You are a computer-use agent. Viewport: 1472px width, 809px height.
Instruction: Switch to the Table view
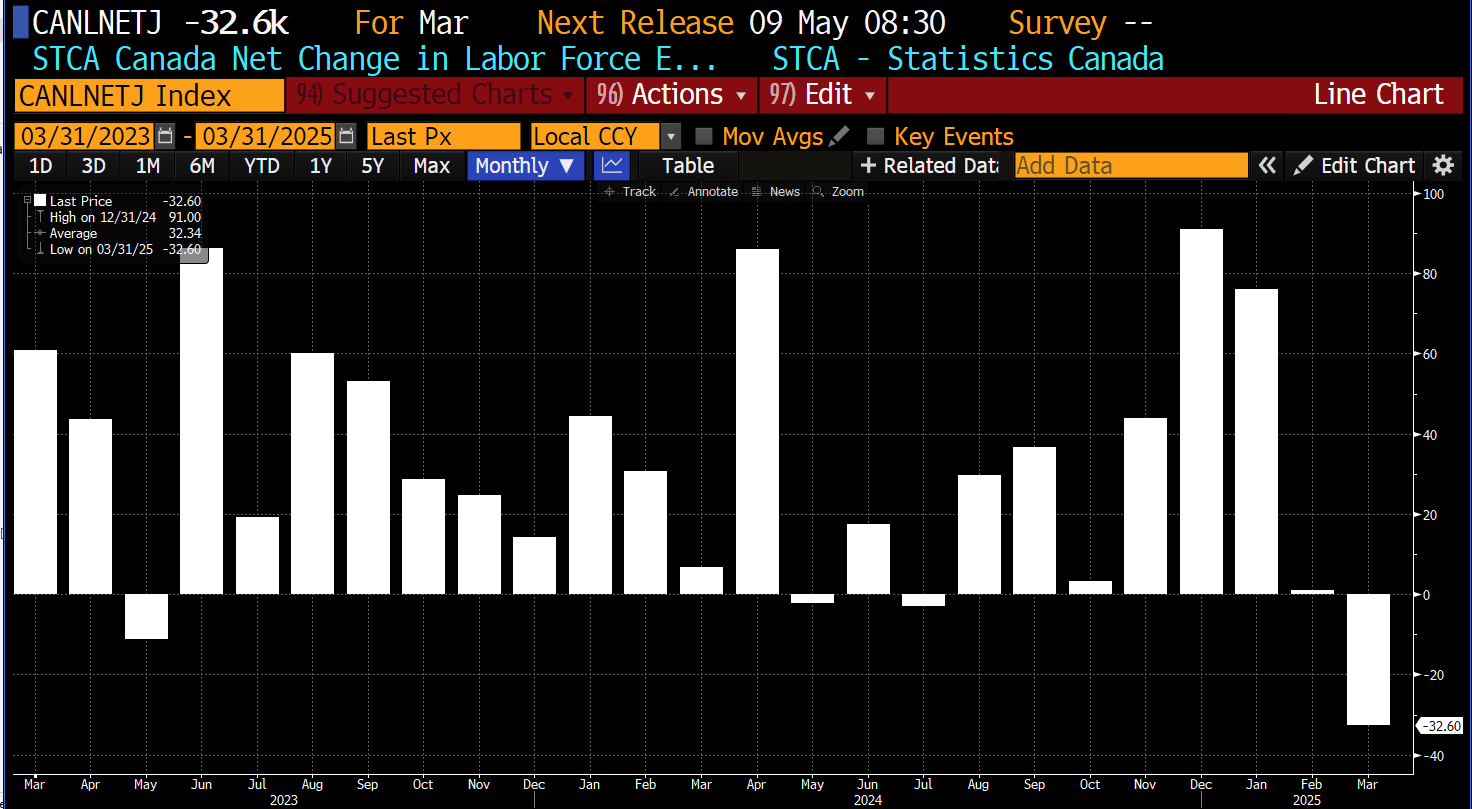[x=687, y=166]
